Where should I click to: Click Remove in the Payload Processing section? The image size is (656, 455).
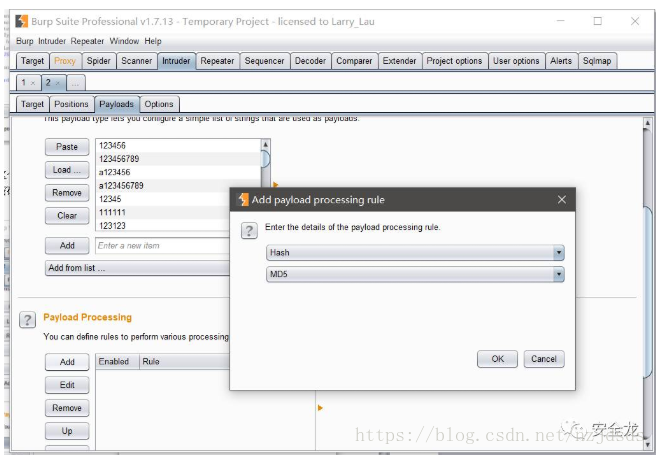(x=67, y=408)
